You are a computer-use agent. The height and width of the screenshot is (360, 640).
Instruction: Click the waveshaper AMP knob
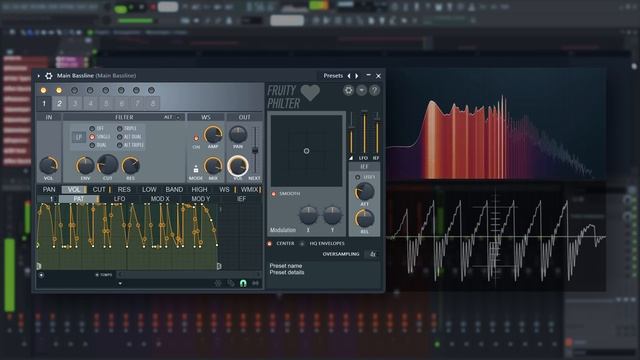pyautogui.click(x=213, y=134)
